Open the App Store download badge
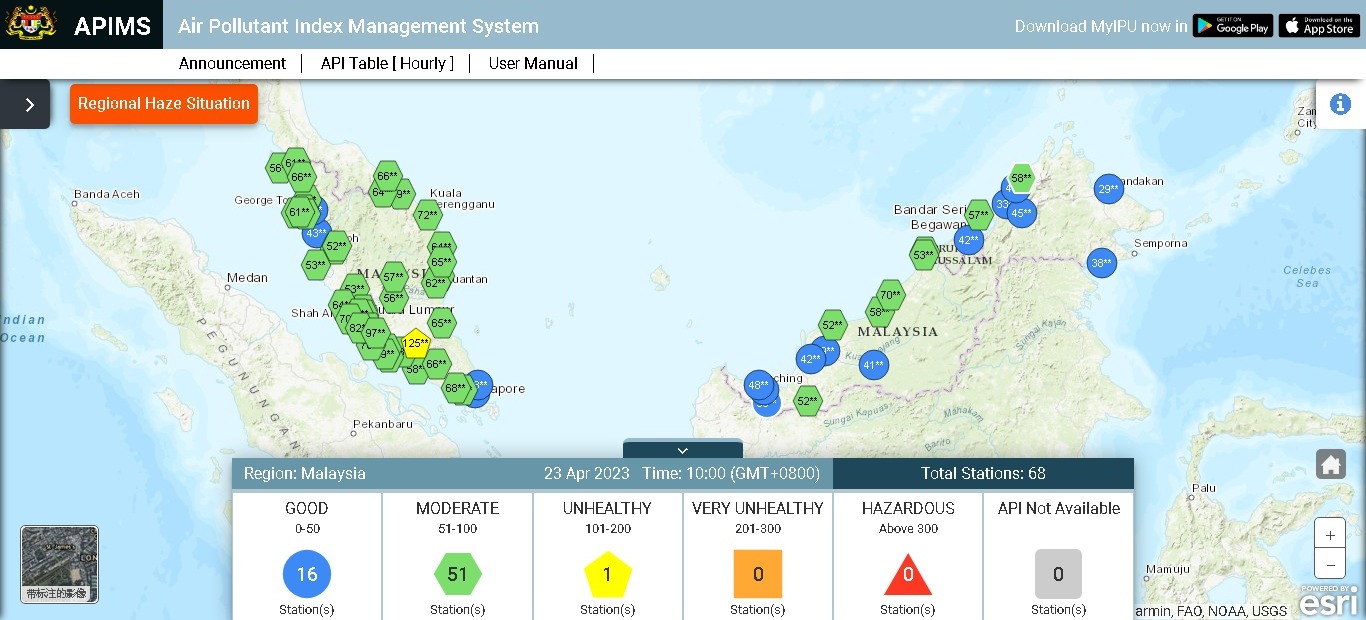1366x620 pixels. [x=1318, y=26]
